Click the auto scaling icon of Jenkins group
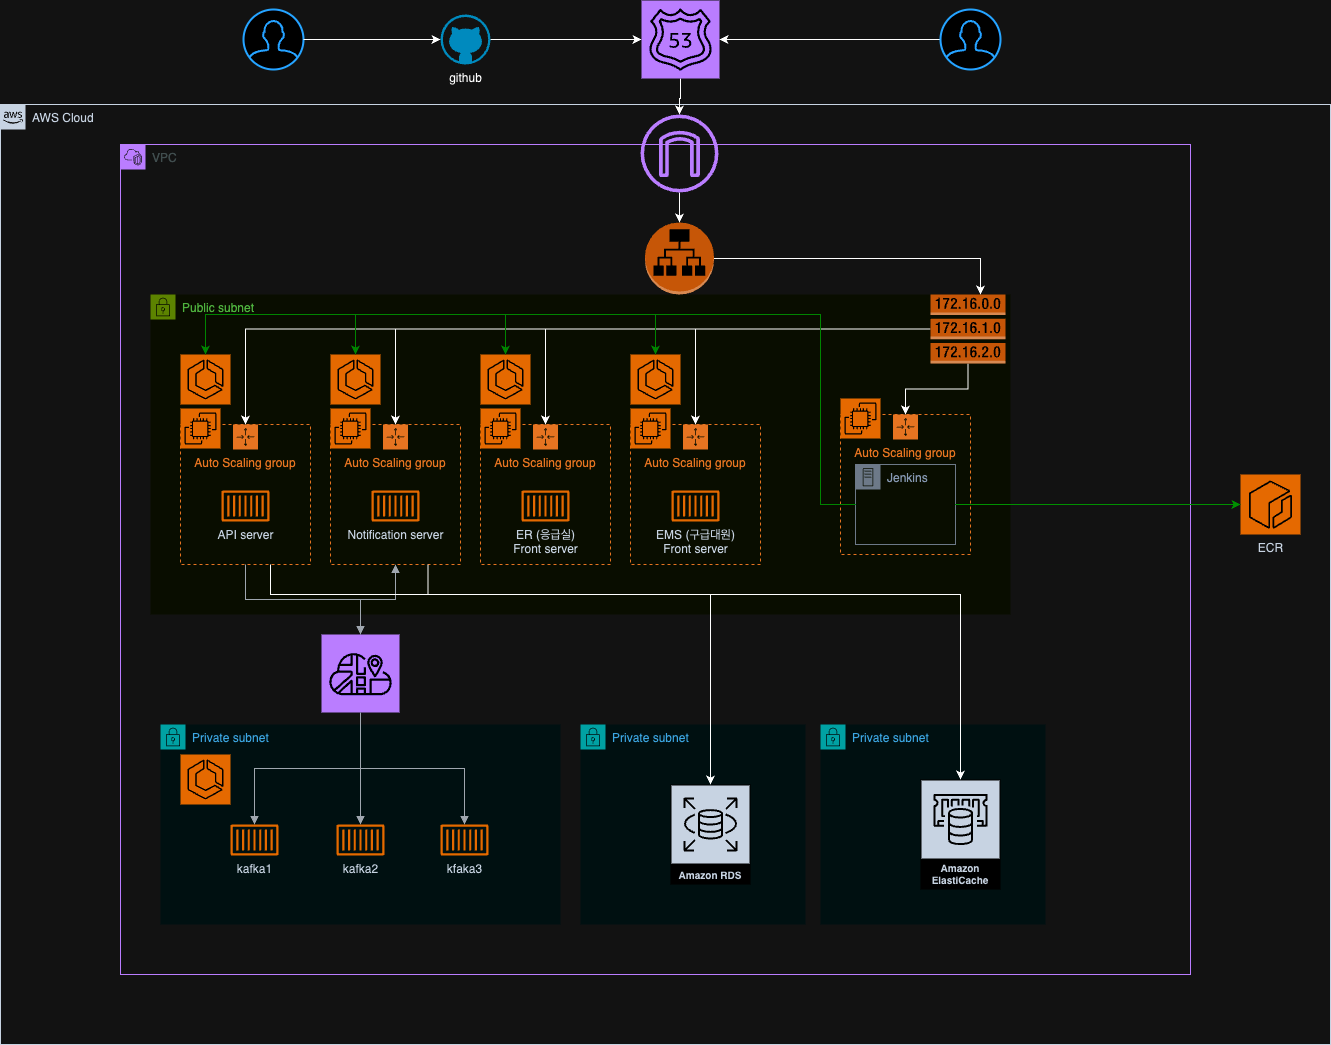 pos(905,427)
